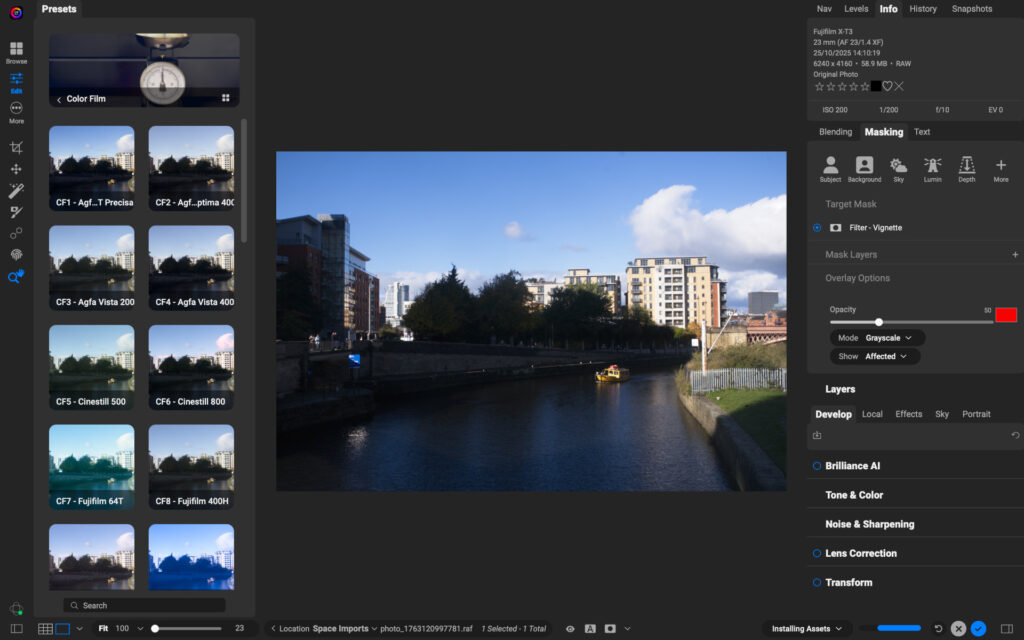Change the mask overlay color swatch
Image resolution: width=1024 pixels, height=640 pixels.
(1005, 313)
